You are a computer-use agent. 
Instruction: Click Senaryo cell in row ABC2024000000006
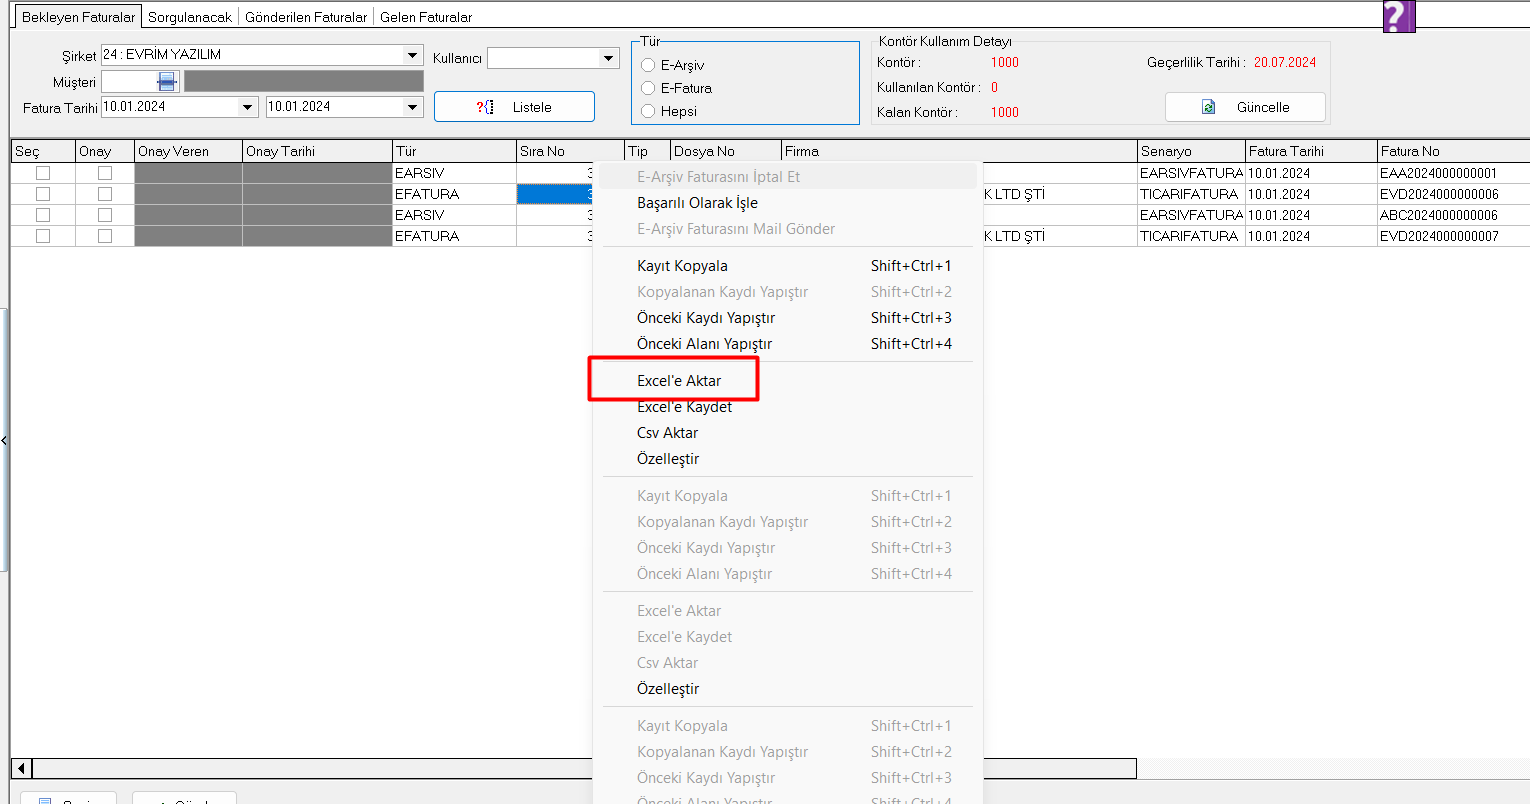point(1191,215)
